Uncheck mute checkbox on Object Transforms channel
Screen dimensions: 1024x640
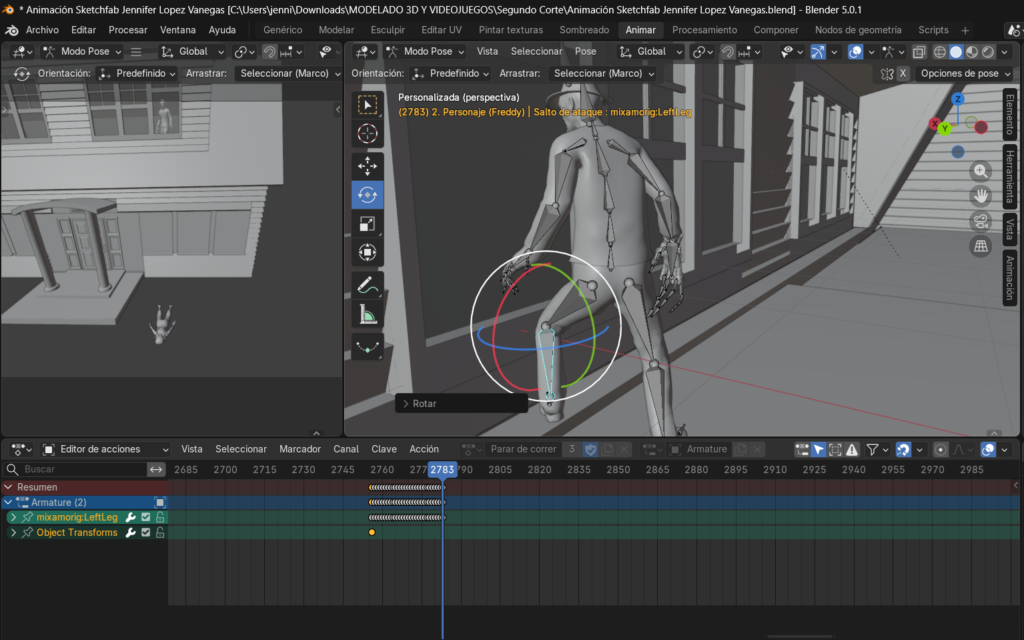click(x=146, y=533)
